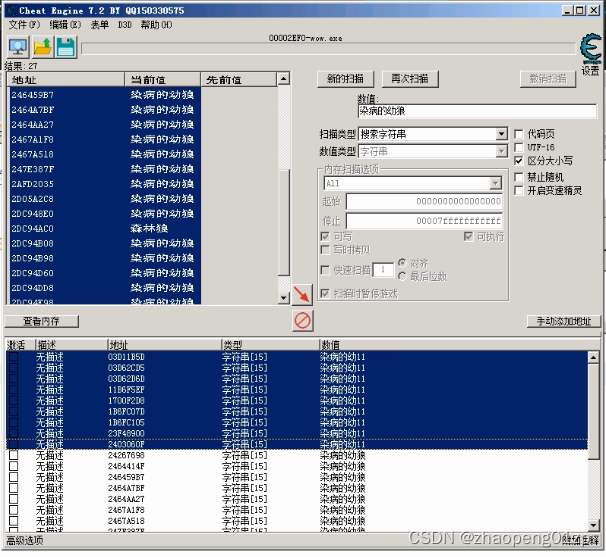
Task: Open a cheat table via folder icon
Action: [42, 47]
